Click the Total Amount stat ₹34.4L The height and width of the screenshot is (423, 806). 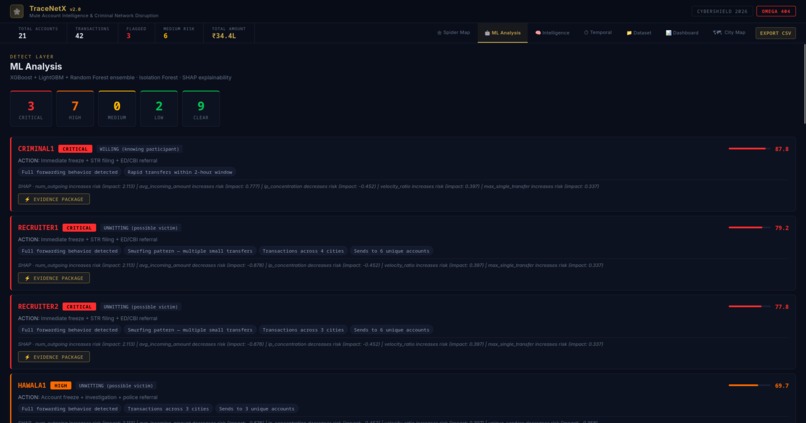point(229,33)
